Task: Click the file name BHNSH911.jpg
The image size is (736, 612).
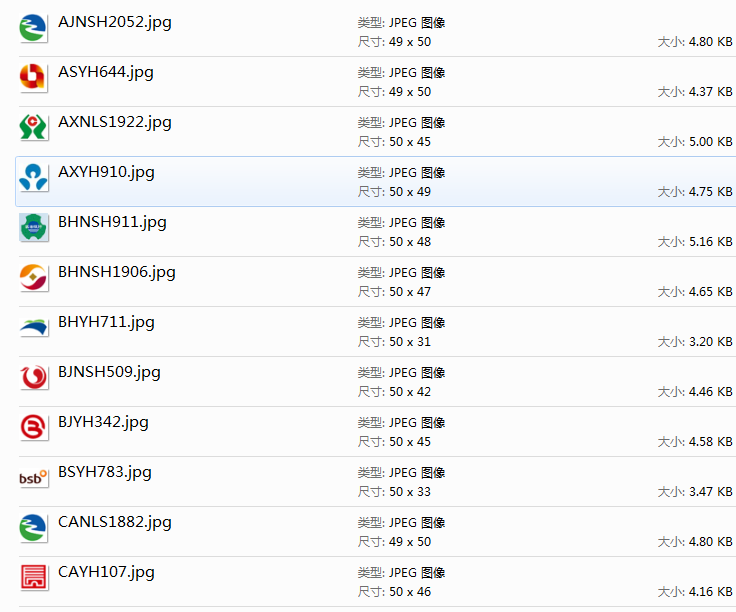Action: point(112,222)
